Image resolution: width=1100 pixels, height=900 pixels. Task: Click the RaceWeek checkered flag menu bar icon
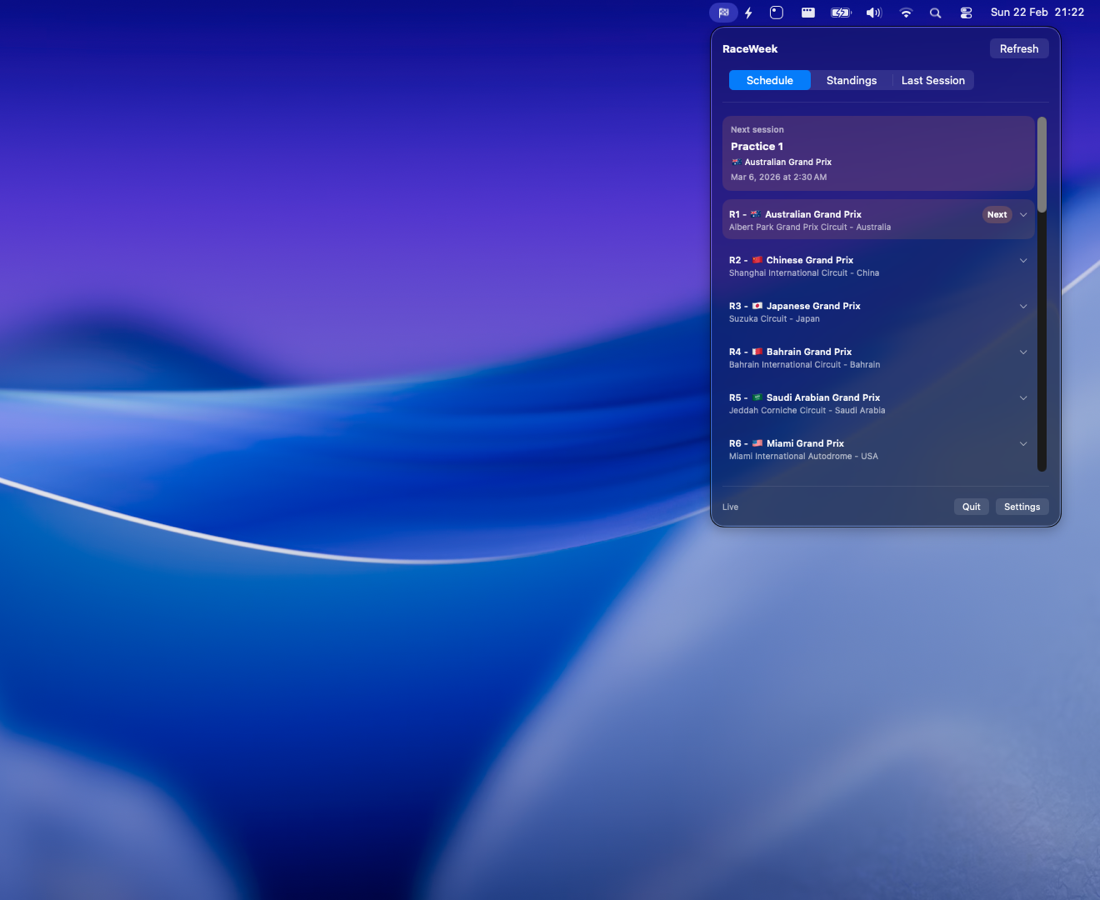(722, 12)
